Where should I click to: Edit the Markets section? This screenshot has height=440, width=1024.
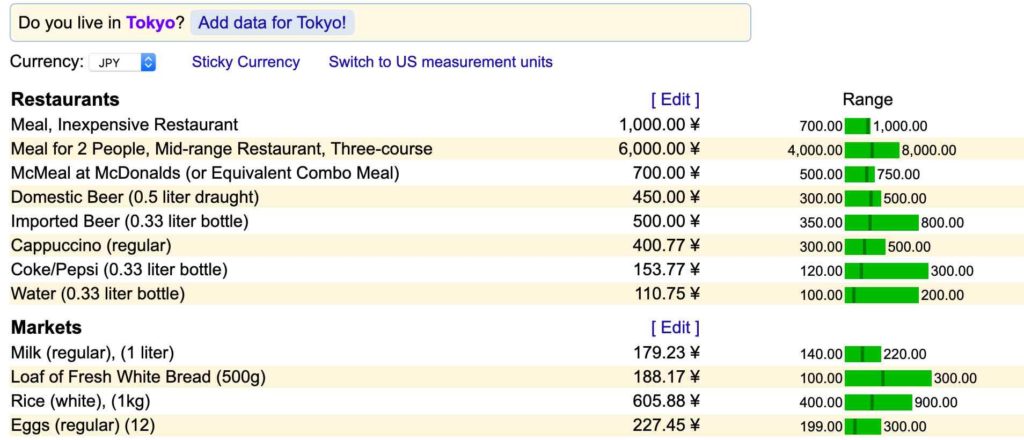pos(675,327)
